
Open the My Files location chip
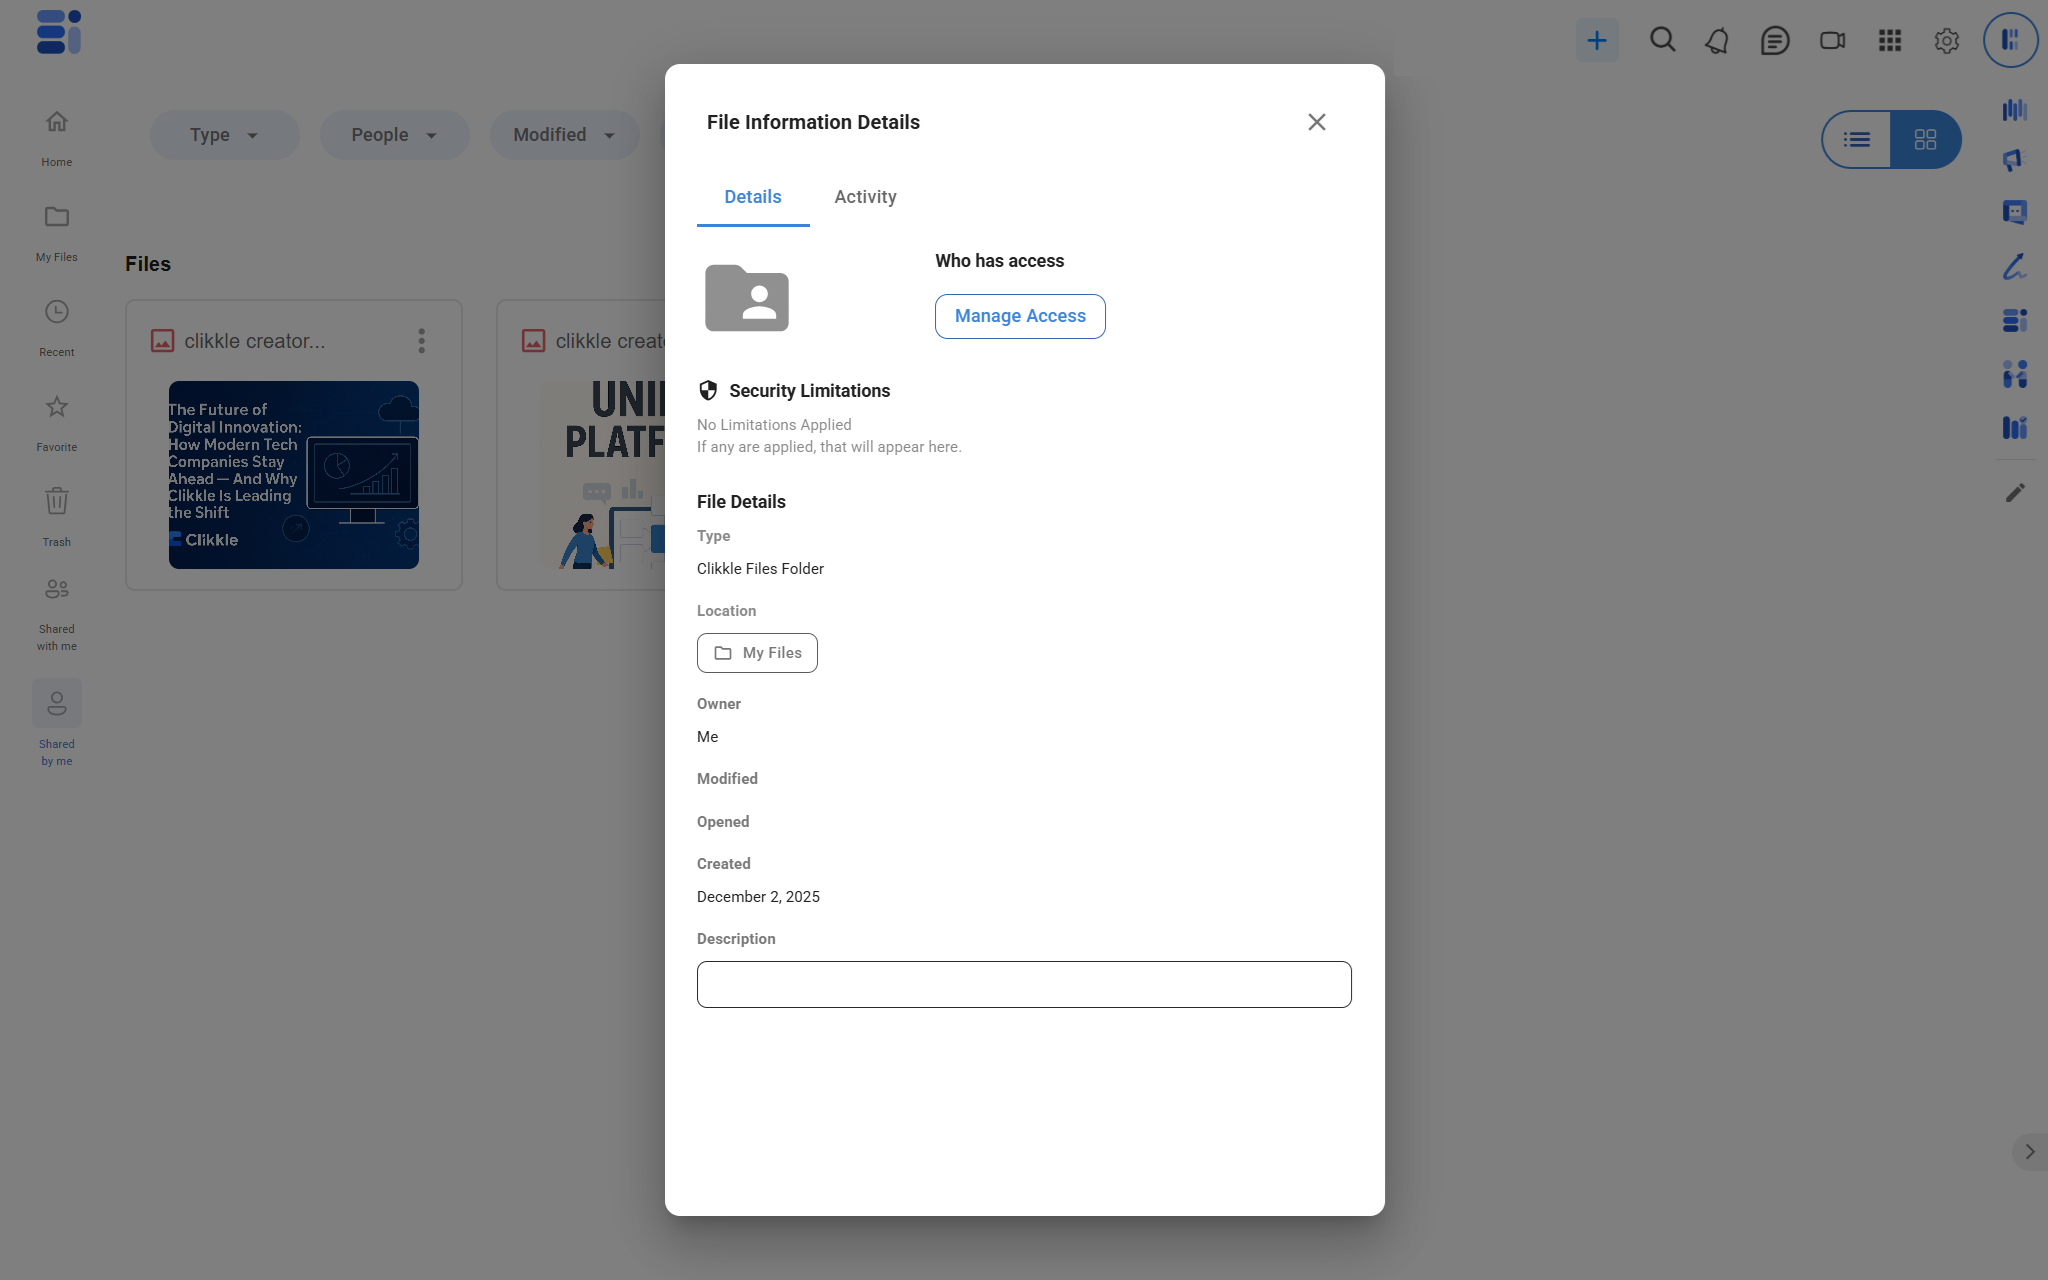point(757,653)
